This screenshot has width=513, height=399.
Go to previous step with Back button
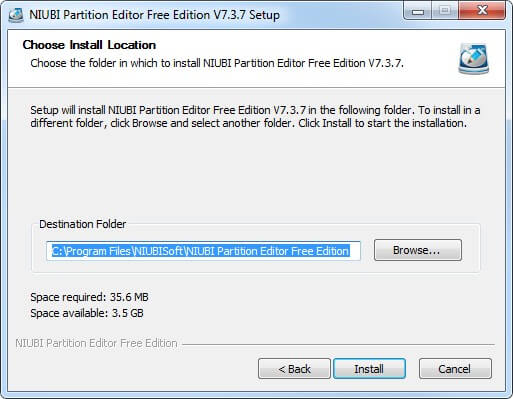(x=294, y=369)
